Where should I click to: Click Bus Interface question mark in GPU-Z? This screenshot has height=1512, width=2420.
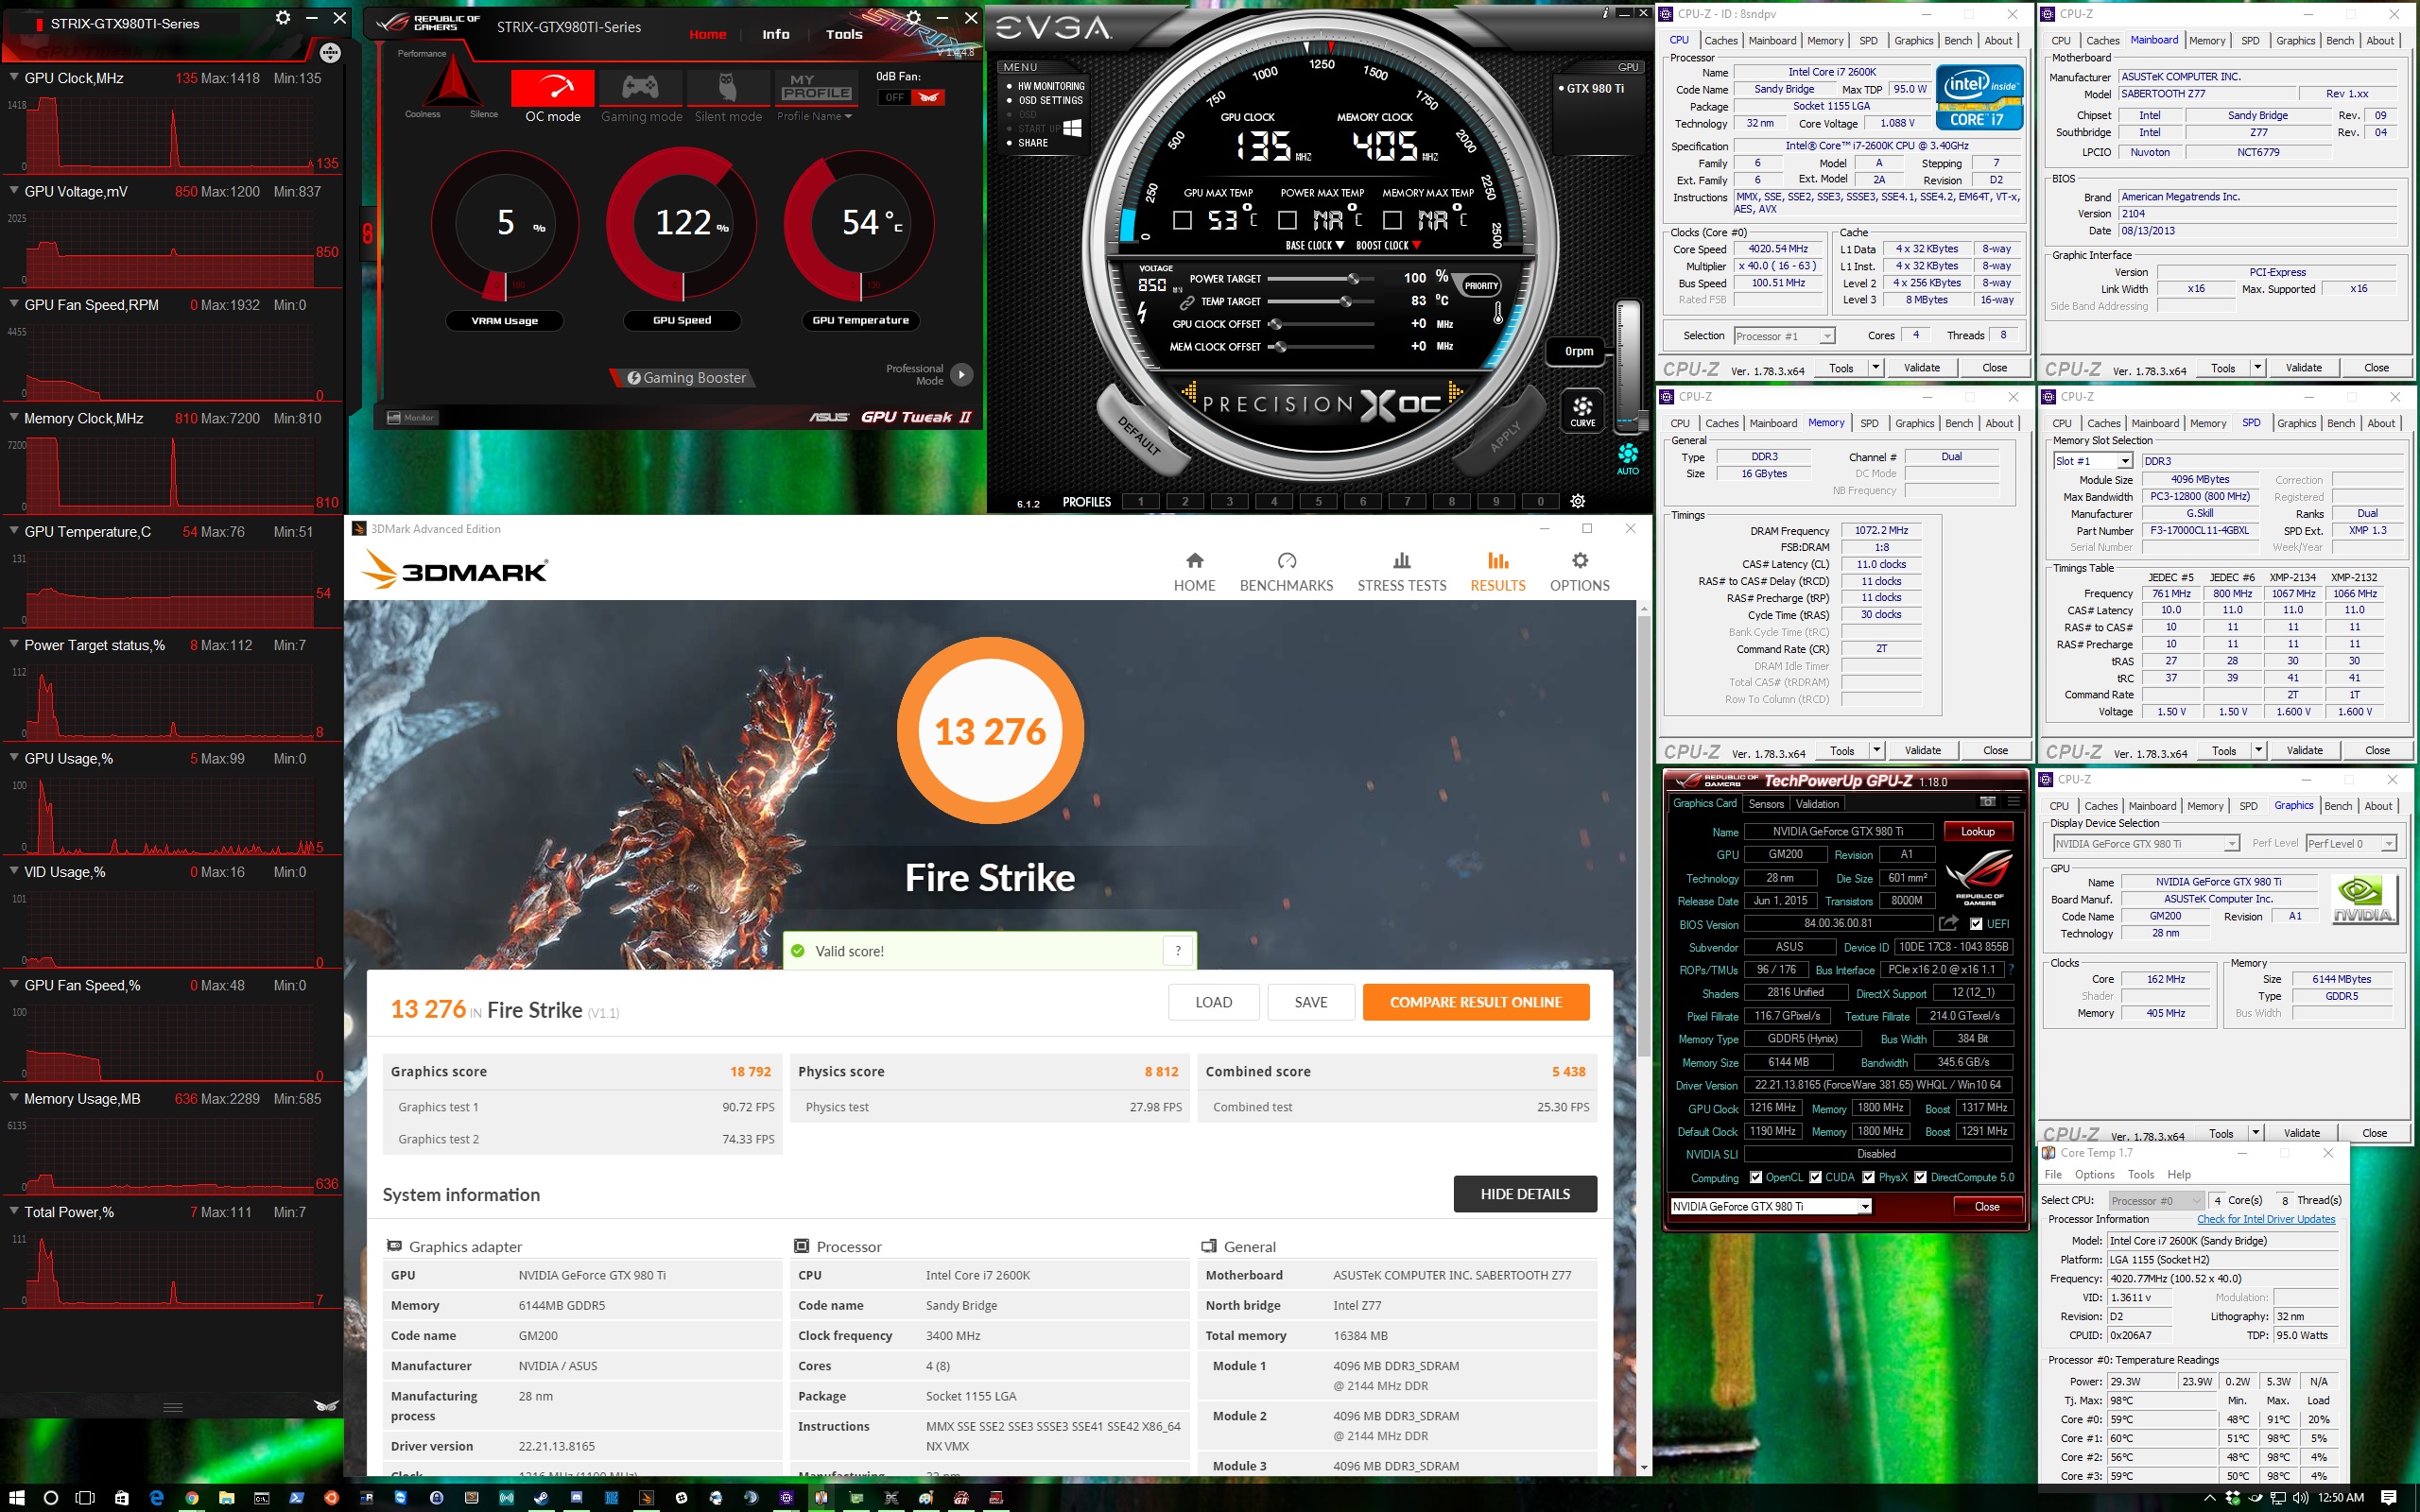click(2011, 969)
